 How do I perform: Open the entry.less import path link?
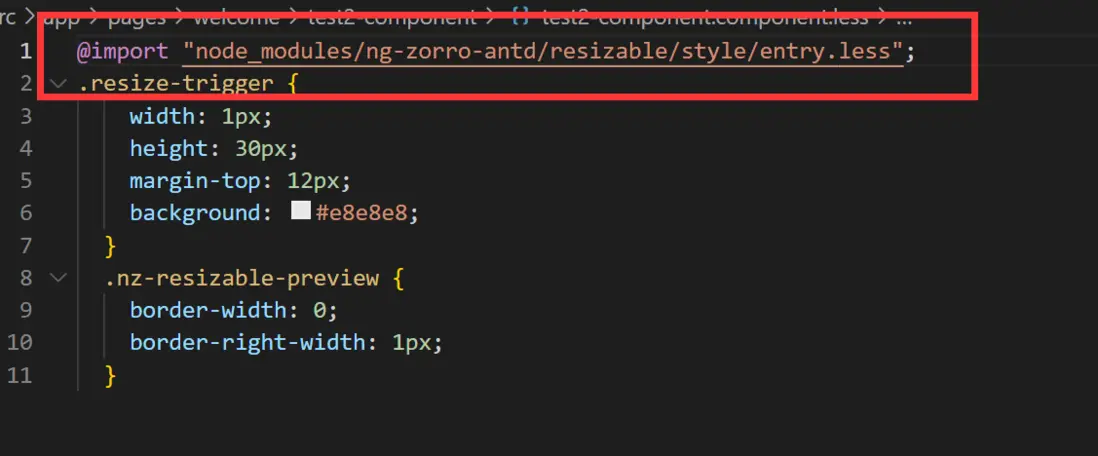[x=543, y=52]
